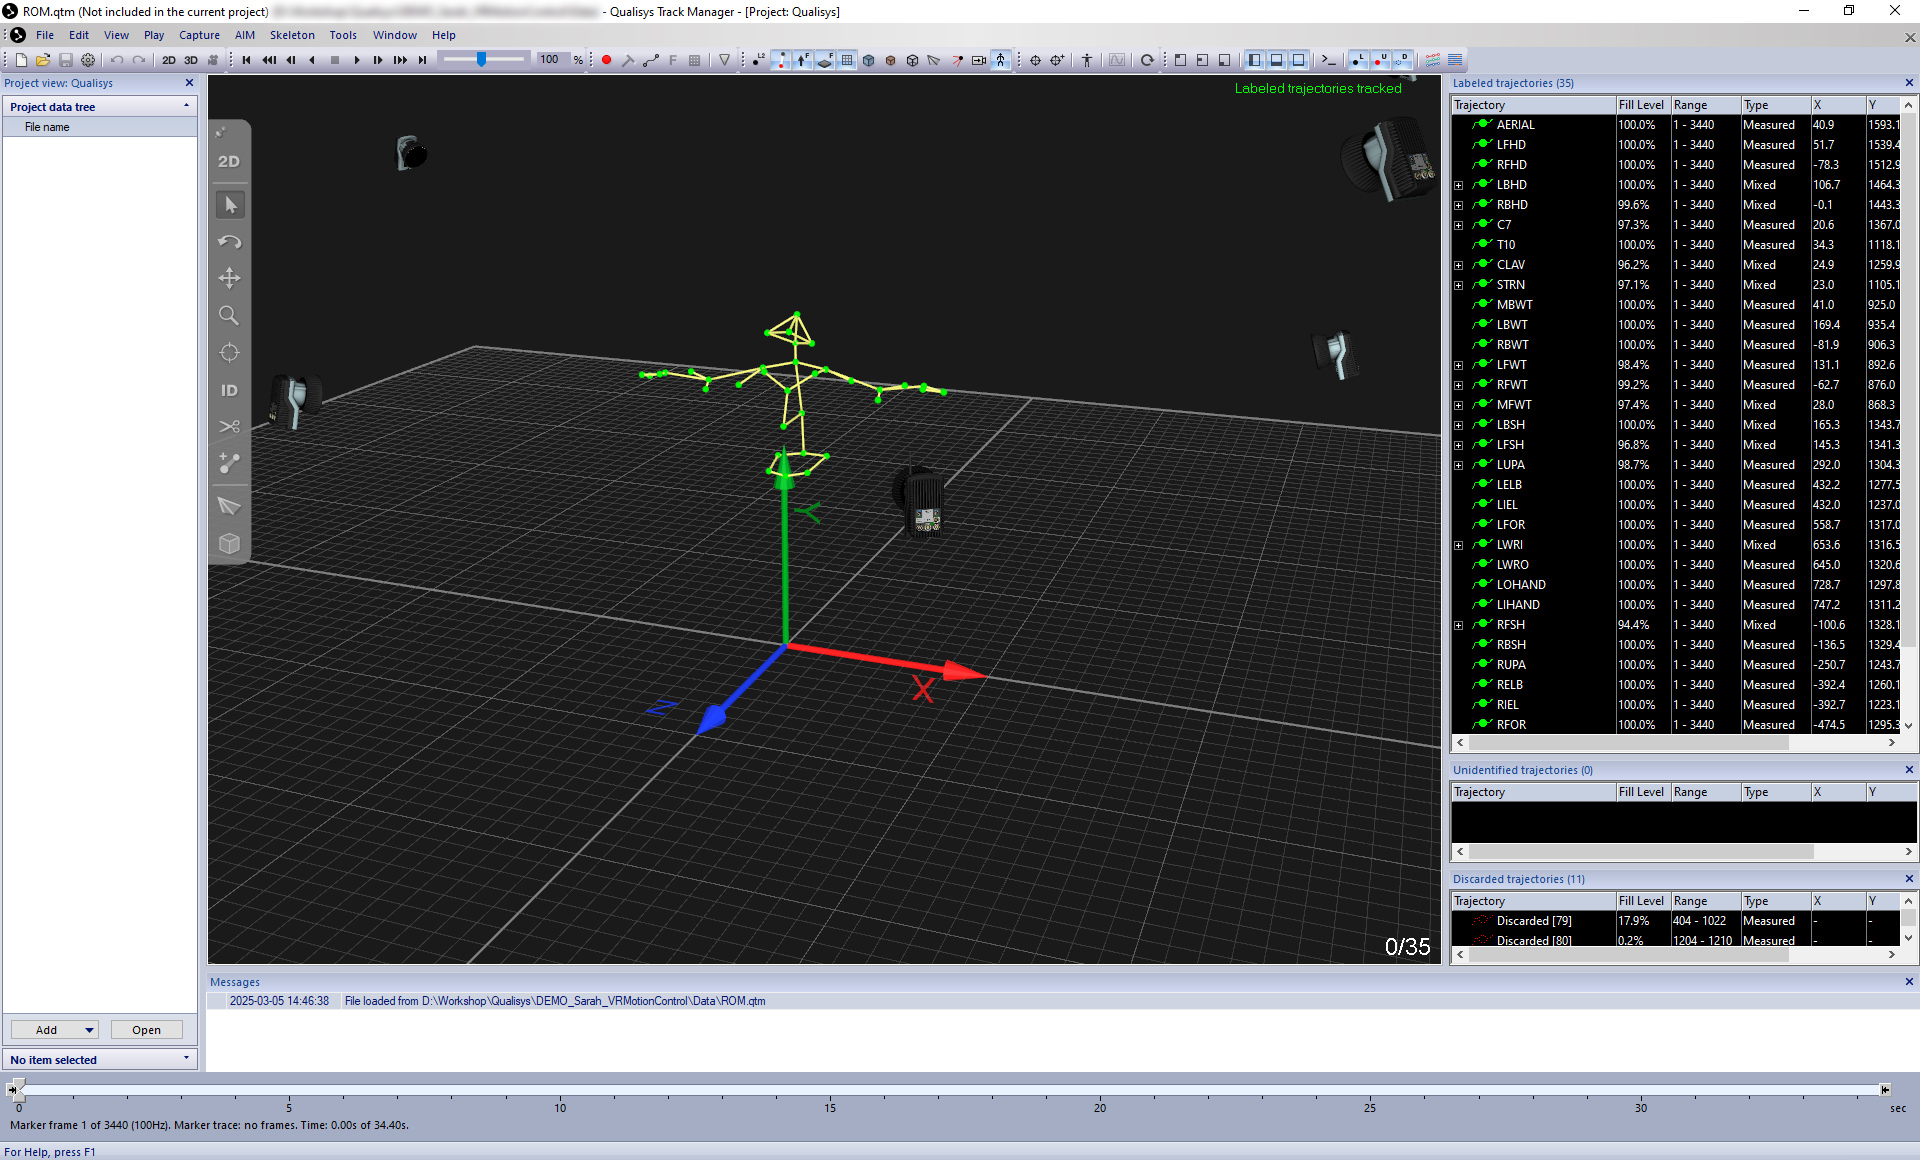Click the red Record capture button

point(606,60)
